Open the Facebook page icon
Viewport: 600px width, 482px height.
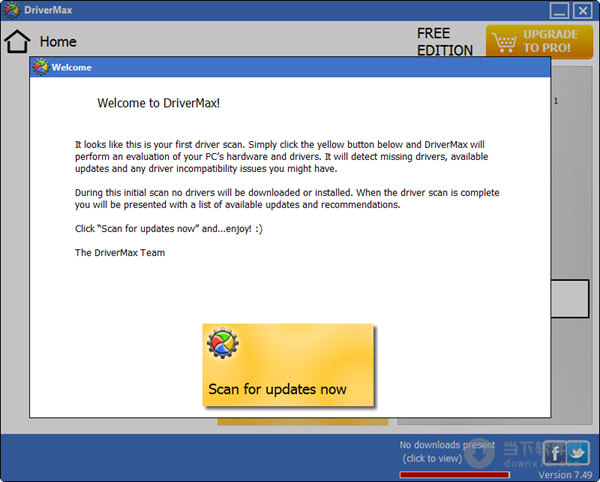[554, 453]
